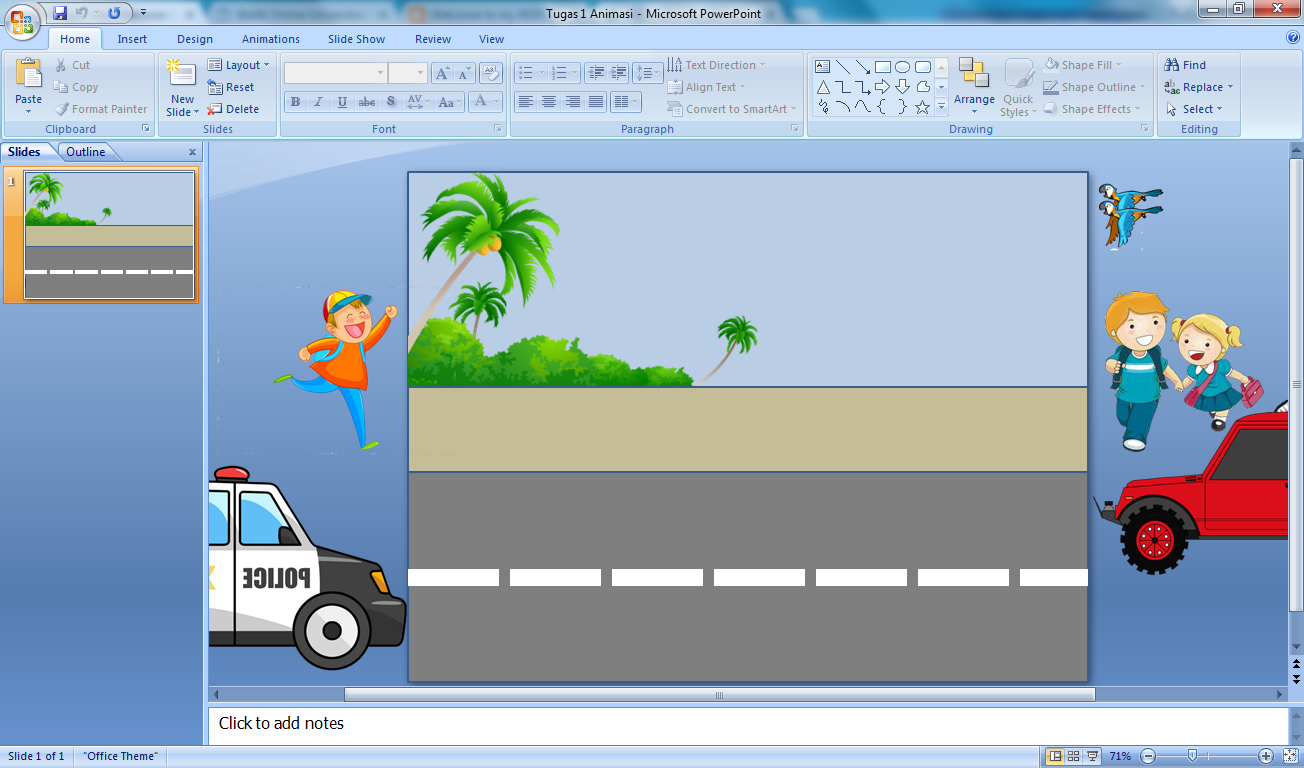The width and height of the screenshot is (1304, 768).
Task: Click the Paste clipboard icon
Action: coord(29,75)
